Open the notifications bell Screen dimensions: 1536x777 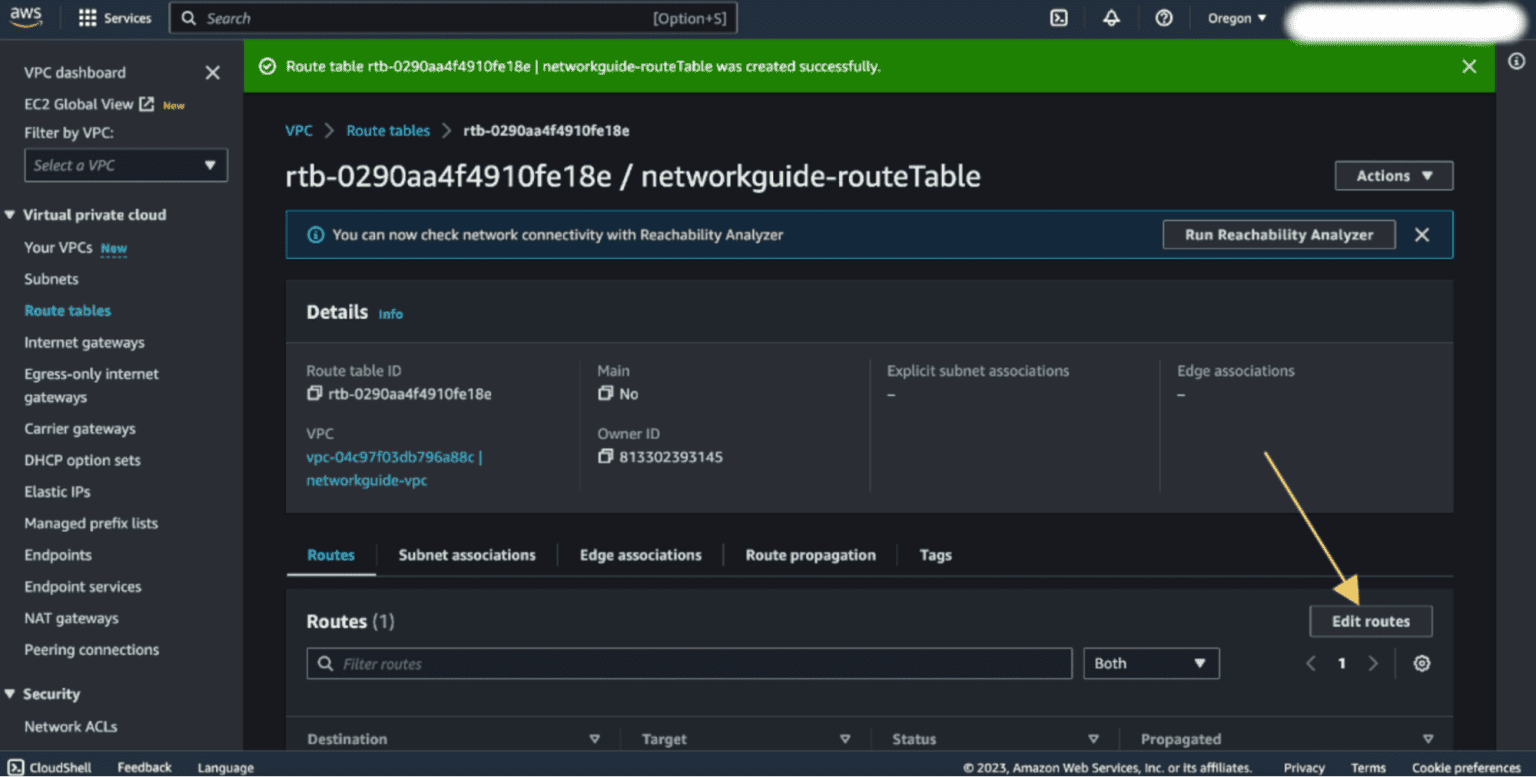(x=1111, y=18)
